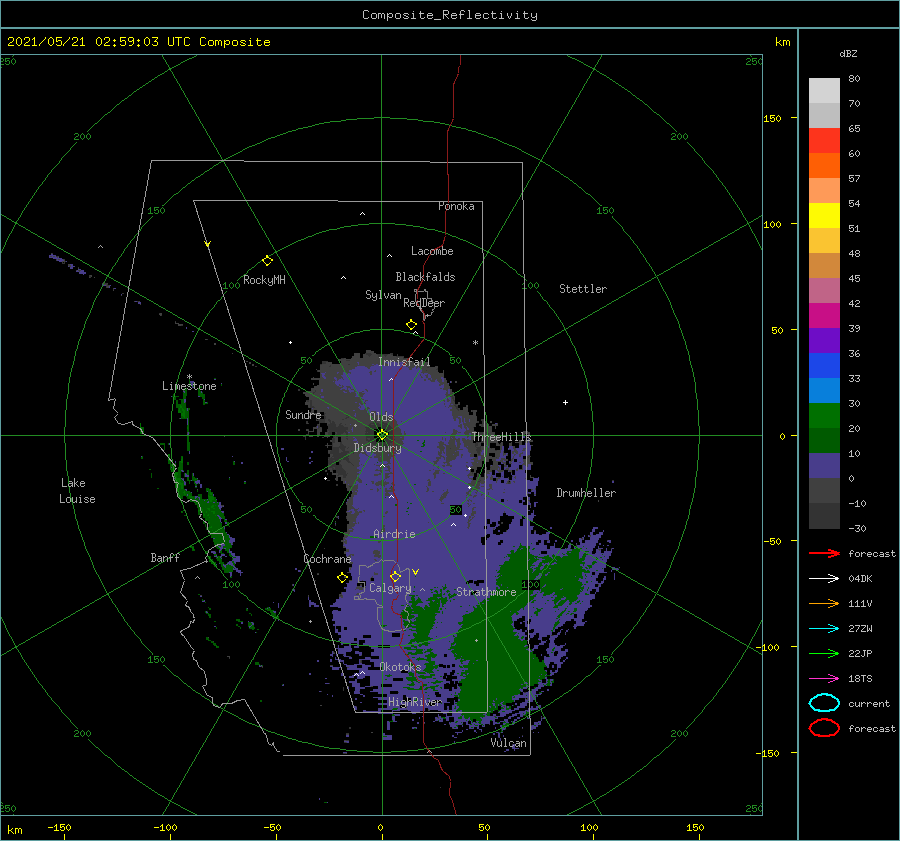Click the white 04DK arrow in legend
The width and height of the screenshot is (900, 841).
click(x=824, y=578)
